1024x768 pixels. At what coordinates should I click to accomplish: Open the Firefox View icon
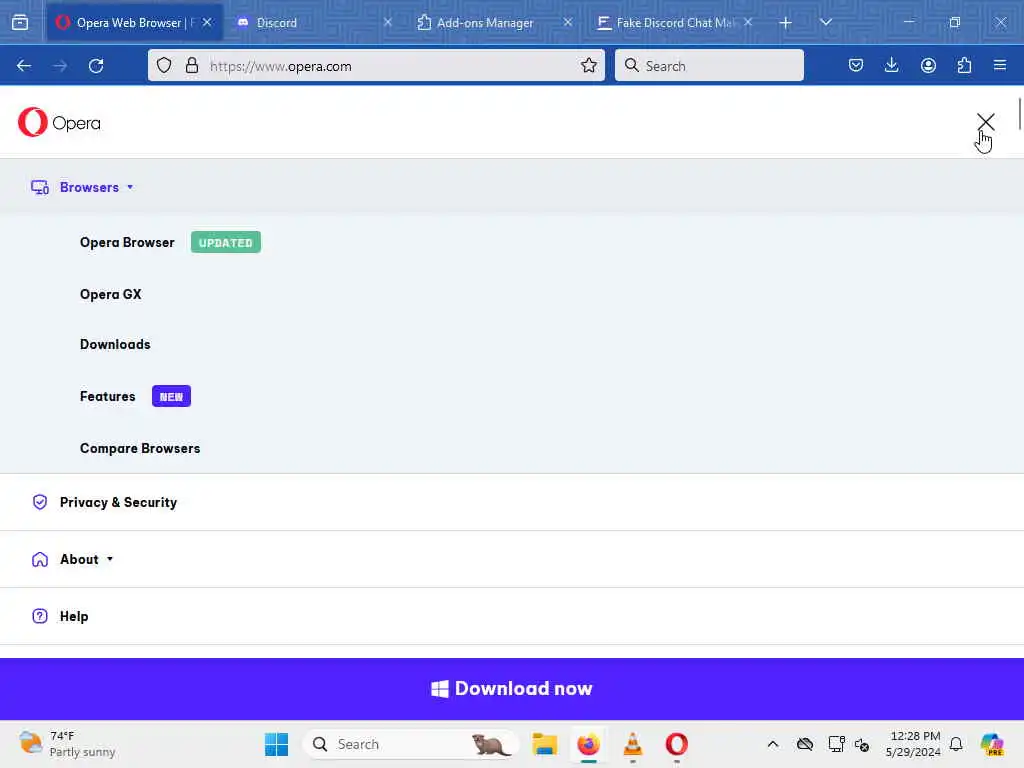[20, 22]
